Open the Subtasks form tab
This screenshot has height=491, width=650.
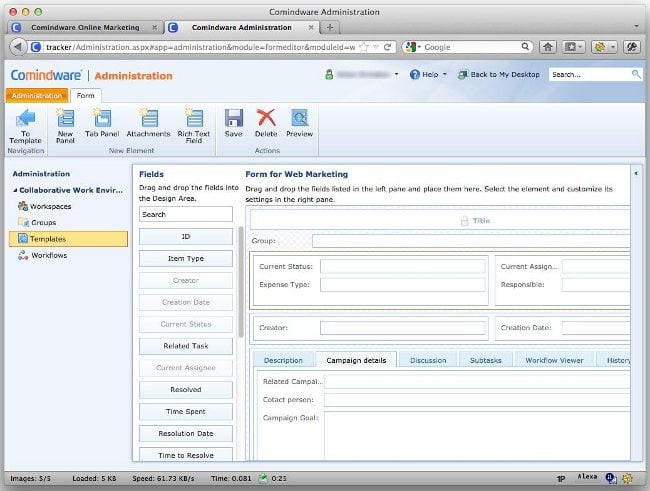pos(485,360)
